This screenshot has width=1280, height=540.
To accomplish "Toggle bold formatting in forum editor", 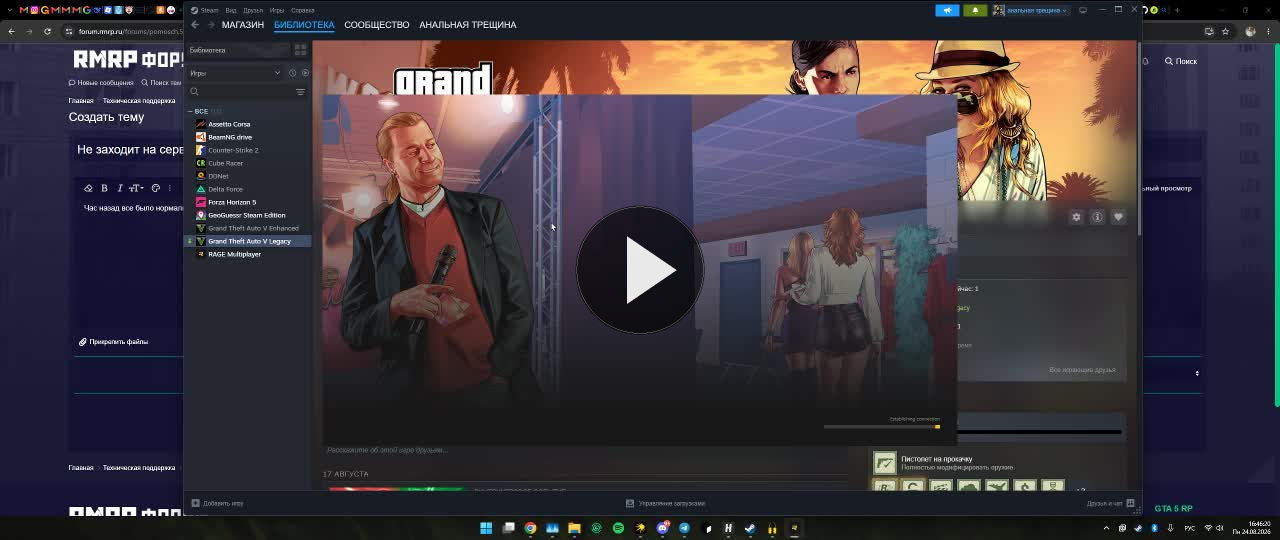I will [104, 188].
